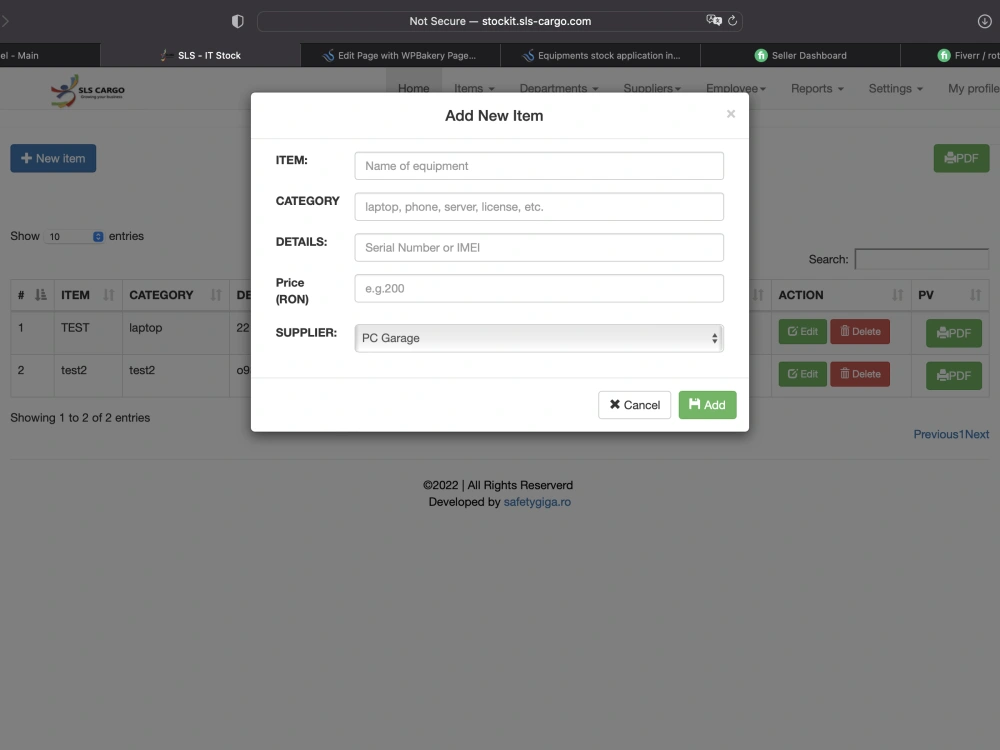Click the CATEGORY input field

(x=539, y=207)
